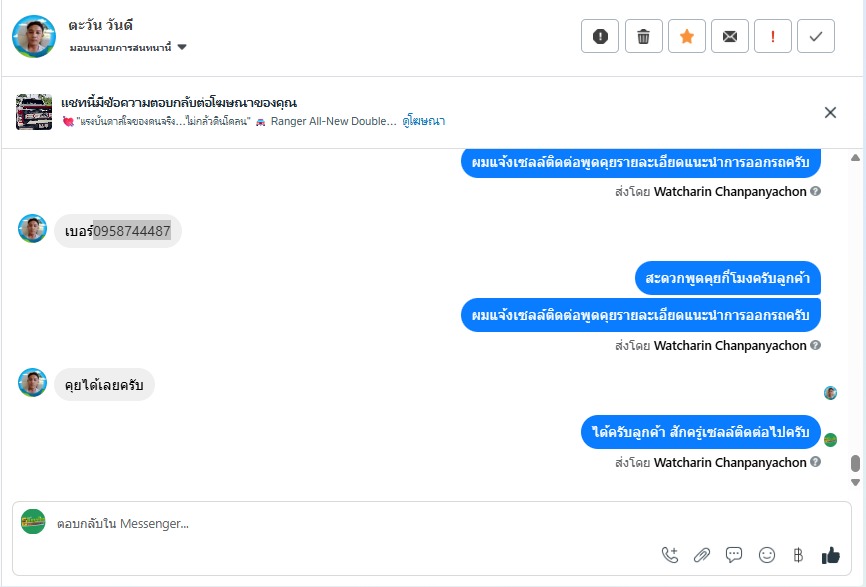
Task: Mark conversation as unread with the envelope icon
Action: (x=730, y=37)
